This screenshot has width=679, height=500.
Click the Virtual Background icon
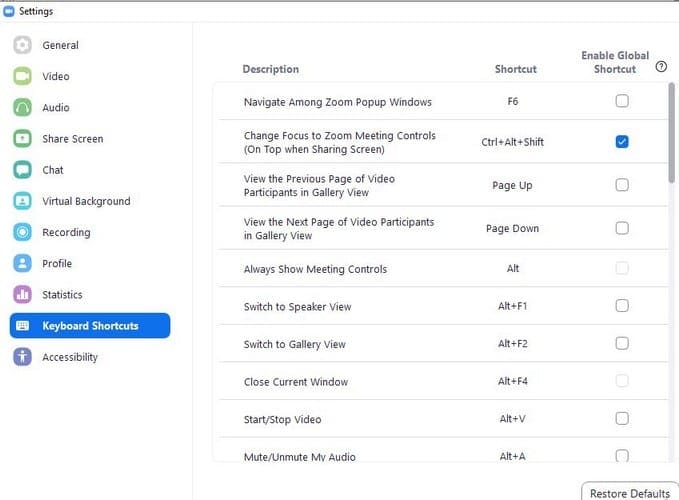coord(22,201)
